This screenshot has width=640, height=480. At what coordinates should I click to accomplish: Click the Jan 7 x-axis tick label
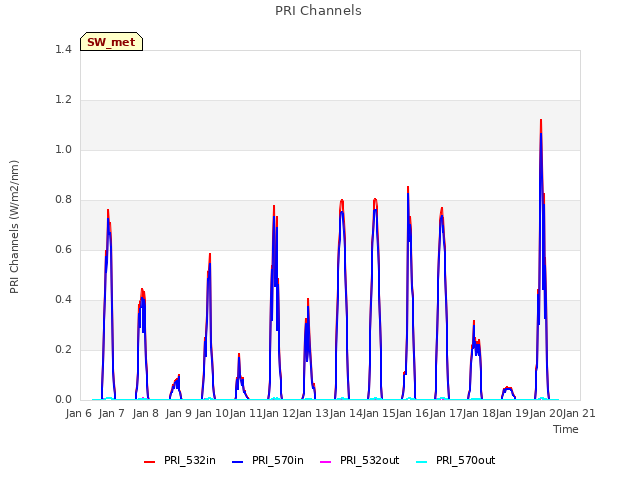(112, 413)
